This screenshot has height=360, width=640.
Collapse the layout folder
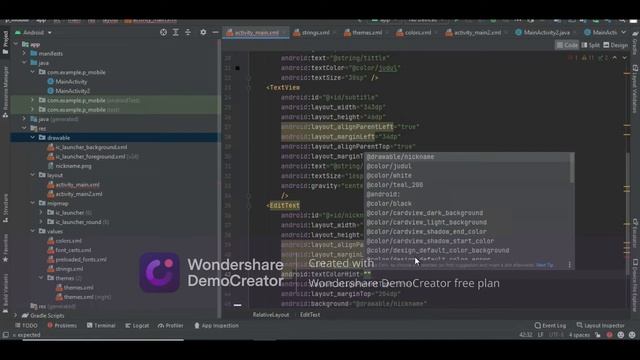pos(33,175)
